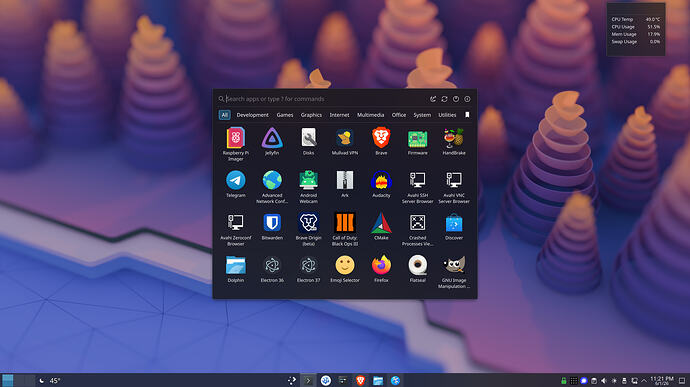Switch to Development category
690x387 pixels.
252,115
